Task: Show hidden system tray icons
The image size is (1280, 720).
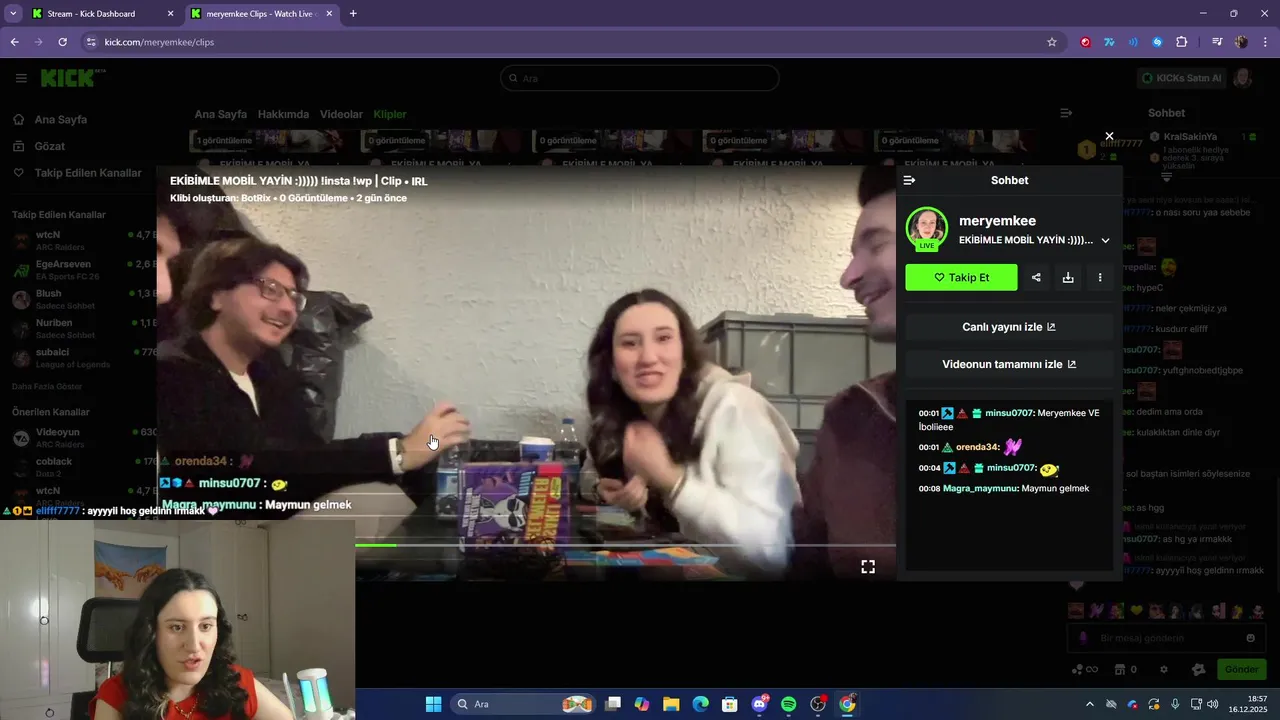Action: [x=1090, y=704]
